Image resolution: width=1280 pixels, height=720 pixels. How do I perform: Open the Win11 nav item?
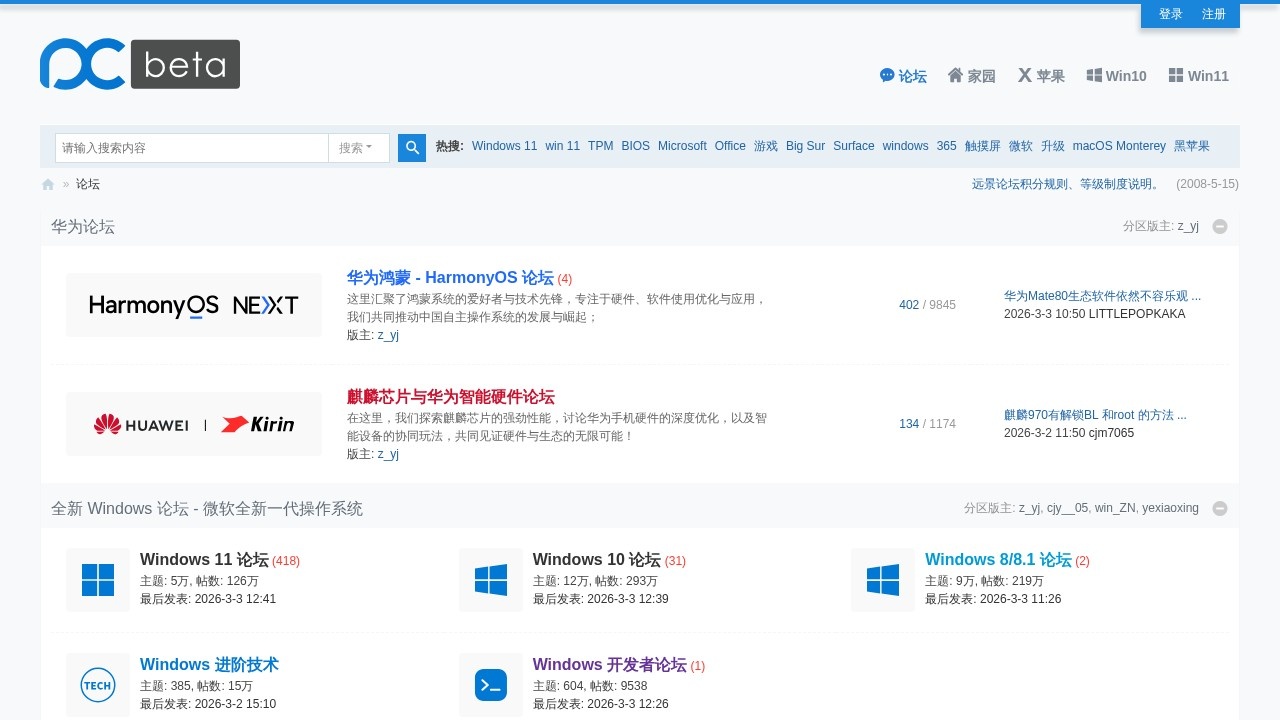pyautogui.click(x=1199, y=76)
